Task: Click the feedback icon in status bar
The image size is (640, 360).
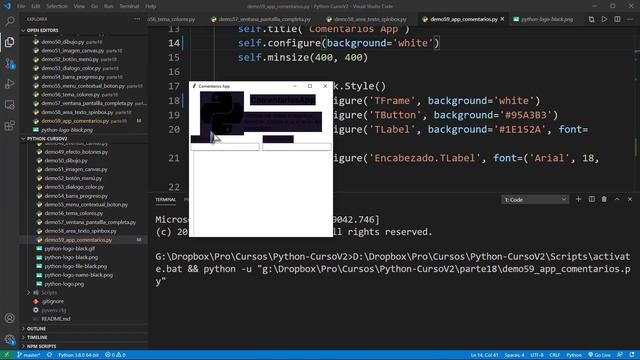Action: pos(620,355)
